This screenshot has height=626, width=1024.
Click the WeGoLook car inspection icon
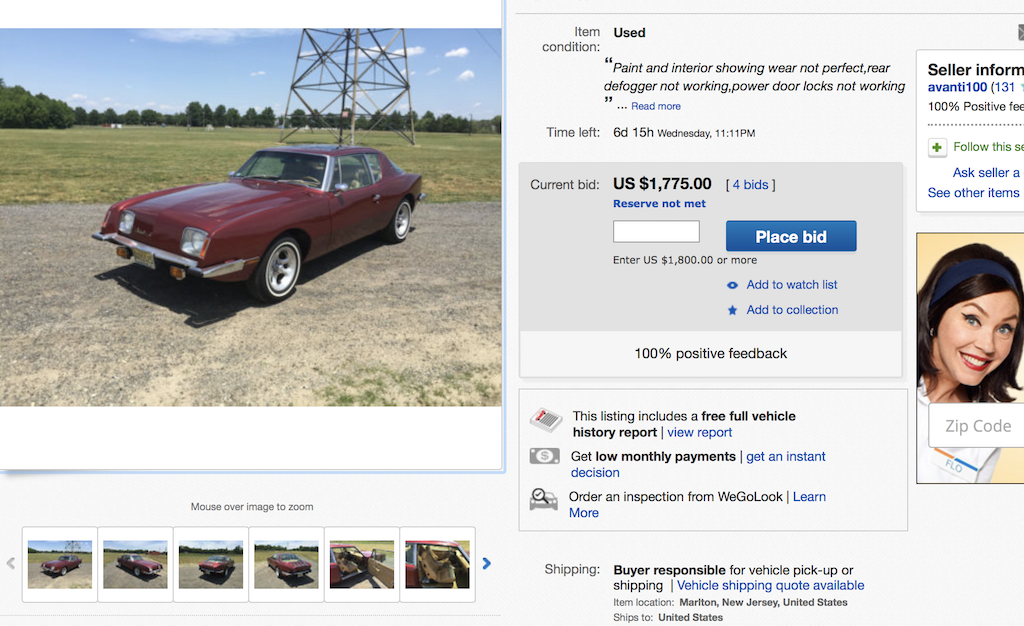544,499
